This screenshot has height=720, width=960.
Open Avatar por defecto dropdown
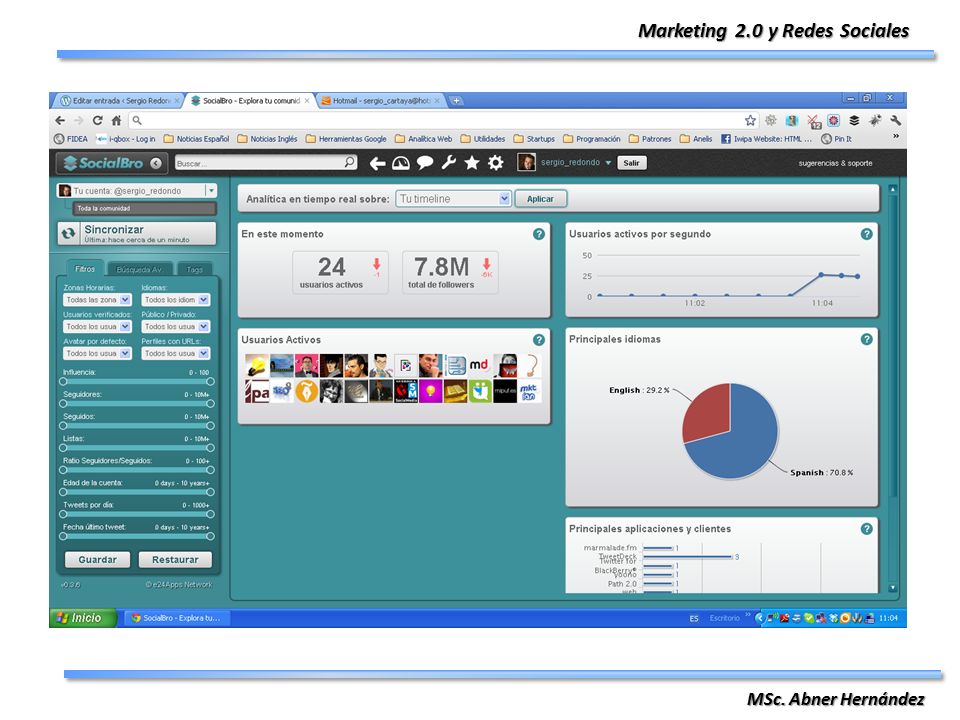(x=97, y=354)
